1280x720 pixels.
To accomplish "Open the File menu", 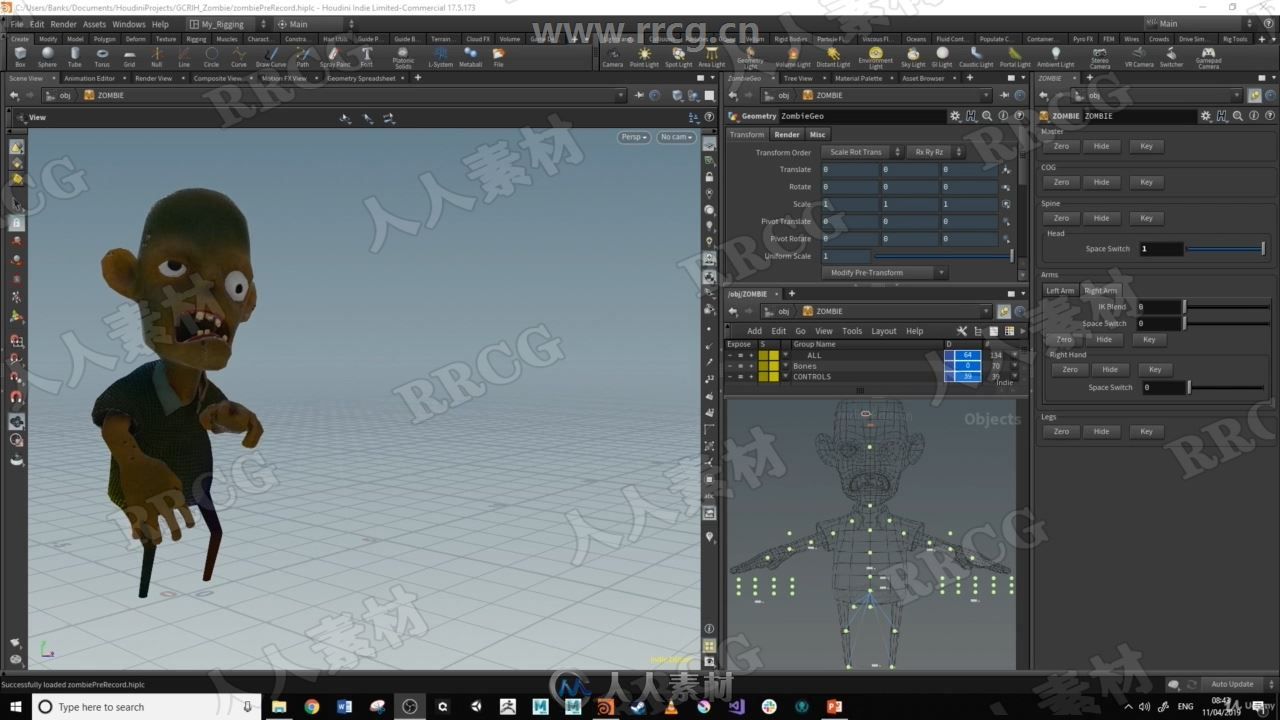I will tap(16, 24).
